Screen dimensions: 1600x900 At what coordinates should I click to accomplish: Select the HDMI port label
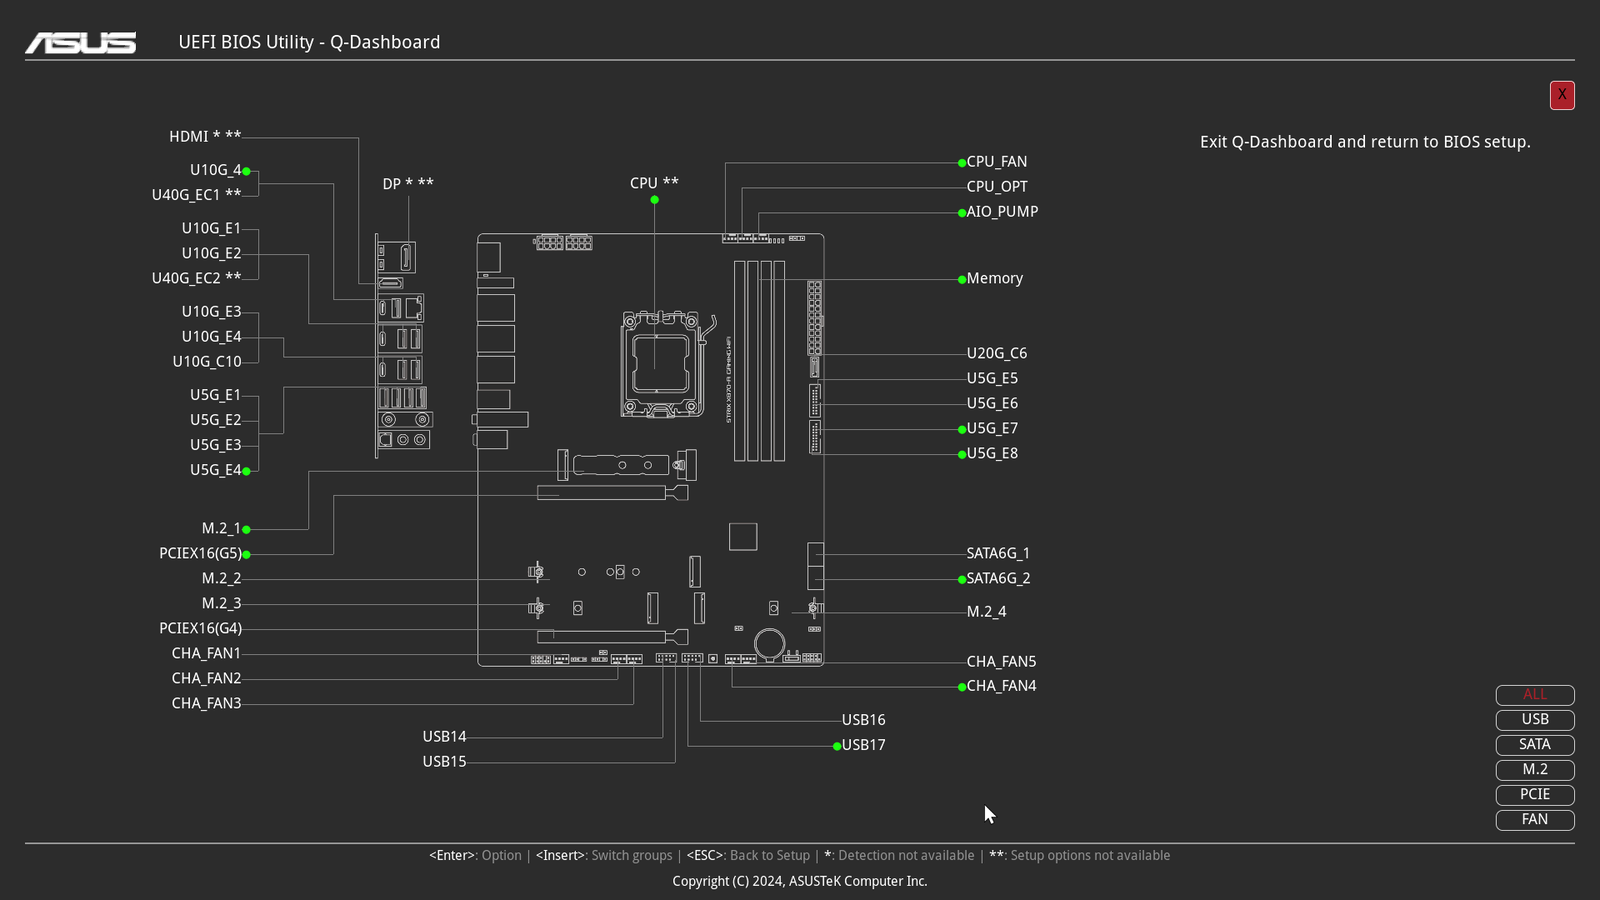pos(205,137)
